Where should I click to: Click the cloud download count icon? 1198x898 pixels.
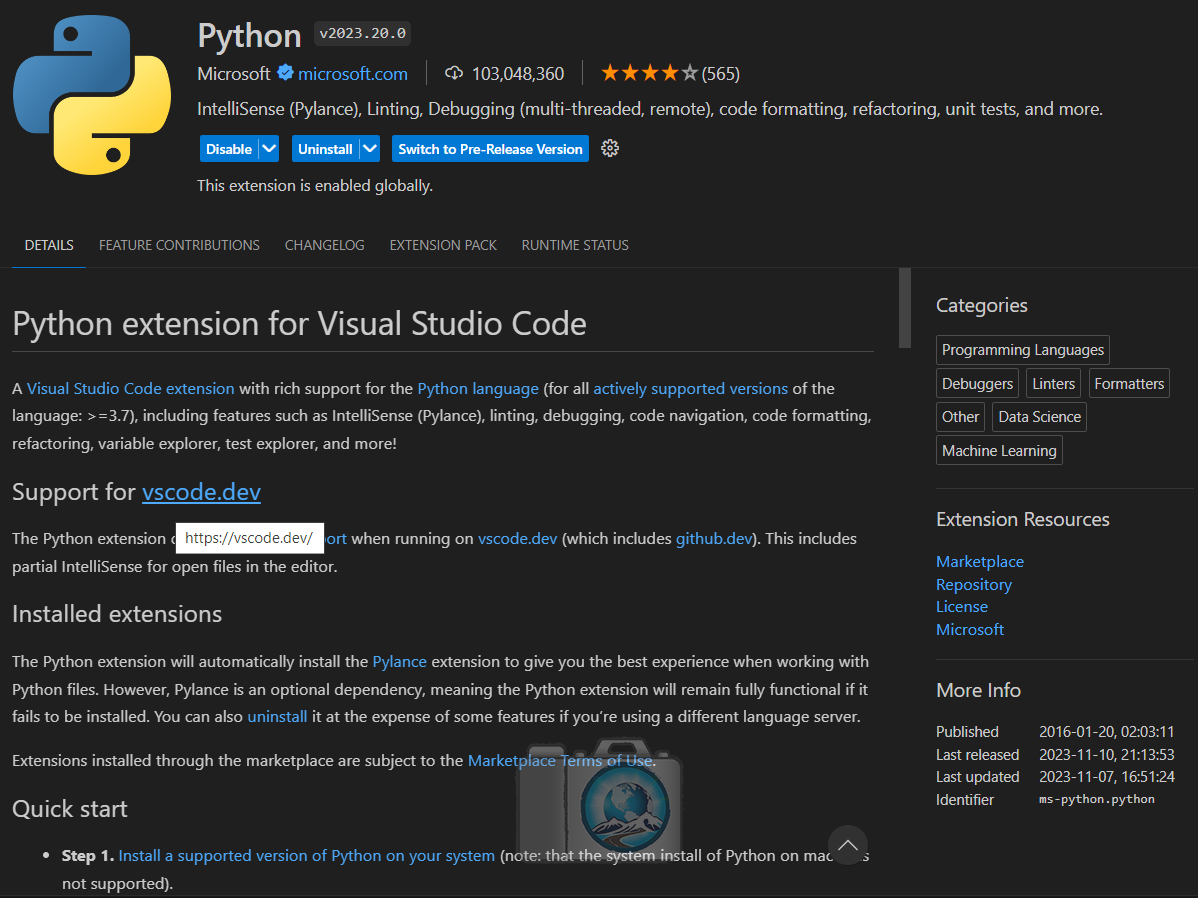pos(455,73)
